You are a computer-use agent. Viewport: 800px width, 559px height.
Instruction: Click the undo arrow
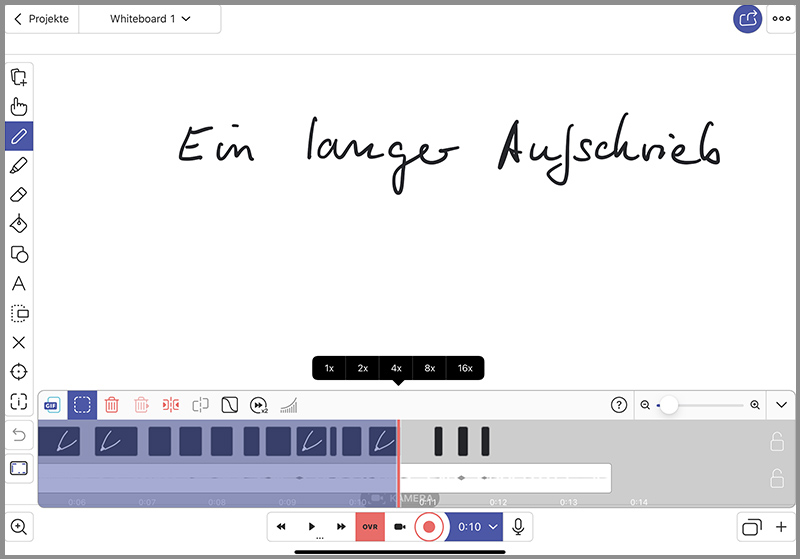point(19,435)
